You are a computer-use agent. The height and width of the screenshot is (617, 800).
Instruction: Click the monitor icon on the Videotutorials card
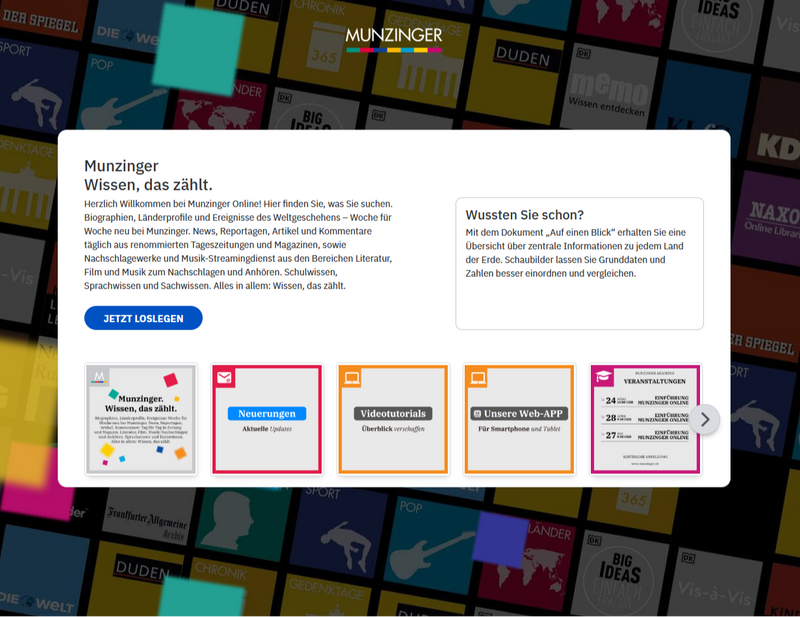click(x=352, y=378)
